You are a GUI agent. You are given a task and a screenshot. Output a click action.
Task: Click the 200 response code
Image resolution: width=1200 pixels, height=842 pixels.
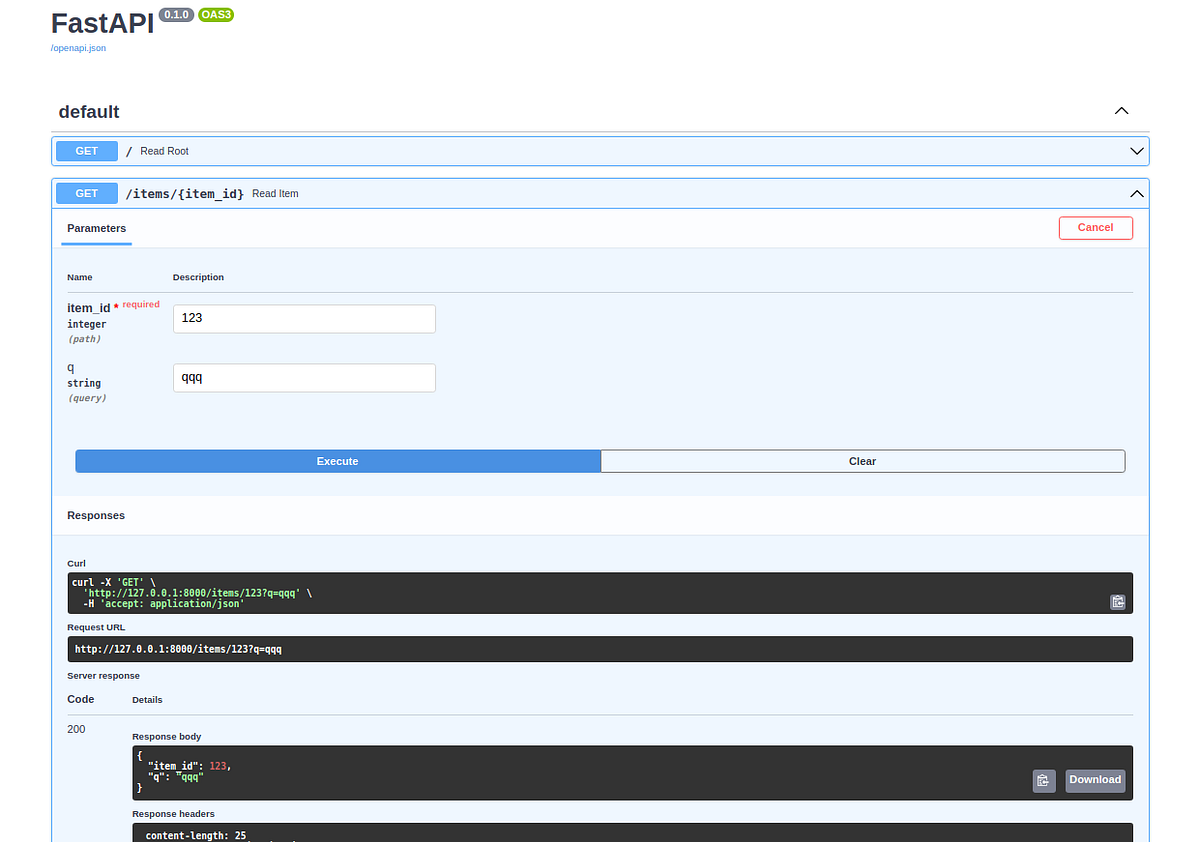pyautogui.click(x=76, y=729)
